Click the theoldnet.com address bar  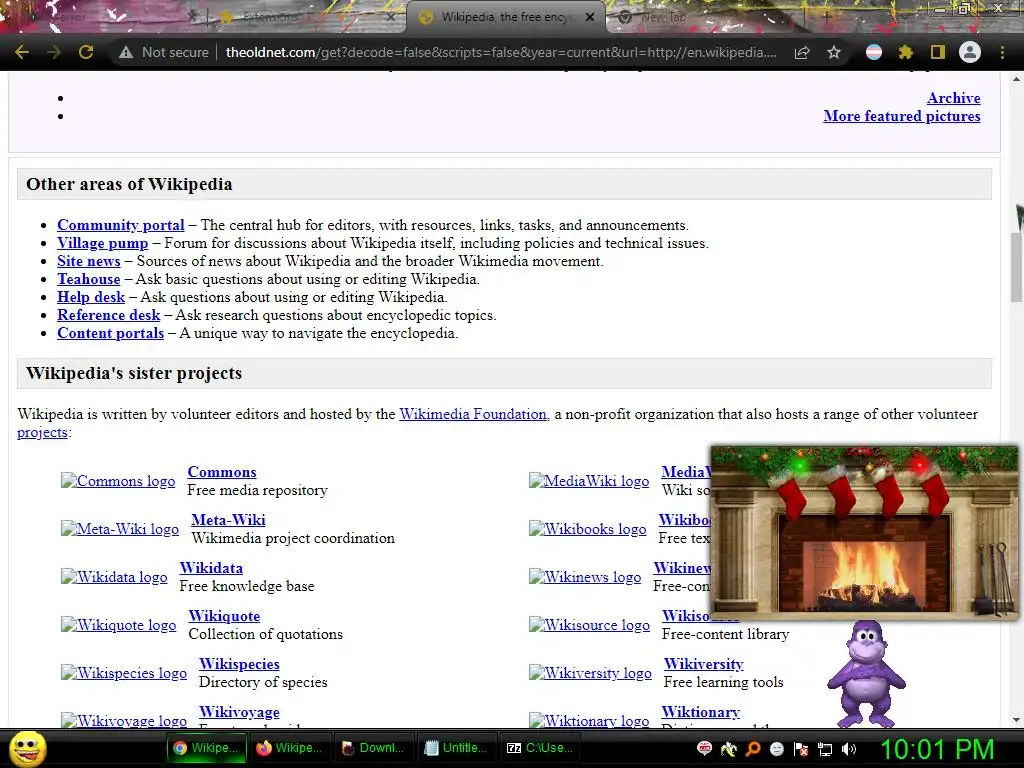[x=502, y=52]
